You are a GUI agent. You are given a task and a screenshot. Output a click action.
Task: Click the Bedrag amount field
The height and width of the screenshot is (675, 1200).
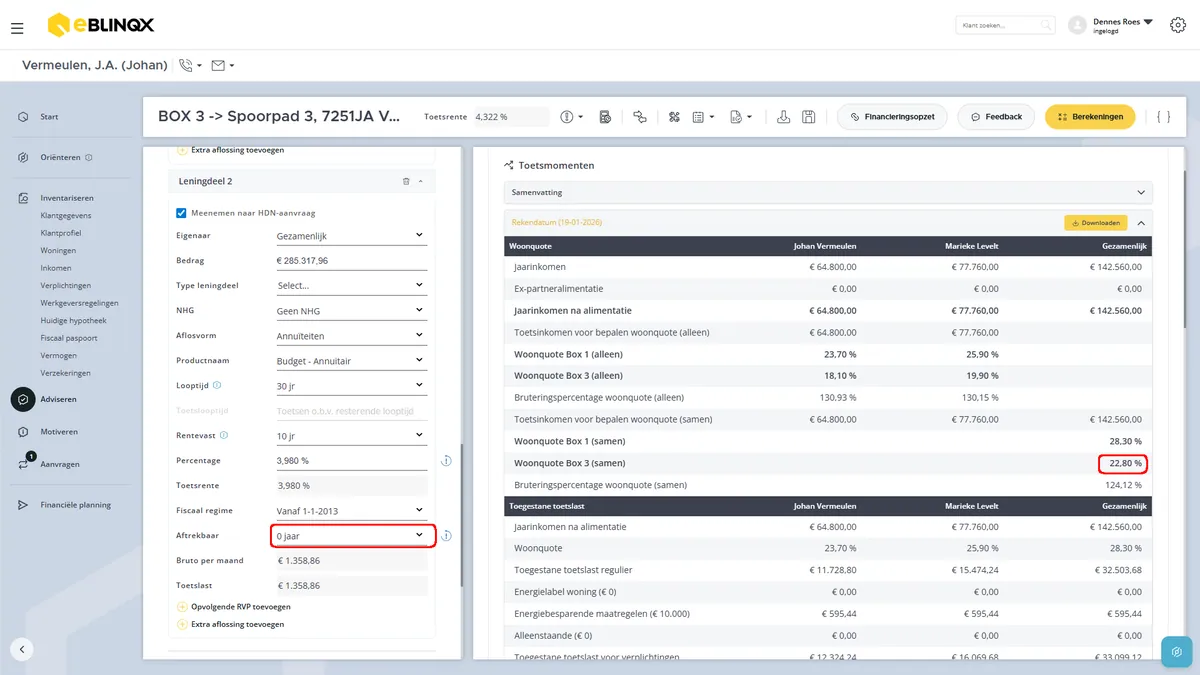351,261
